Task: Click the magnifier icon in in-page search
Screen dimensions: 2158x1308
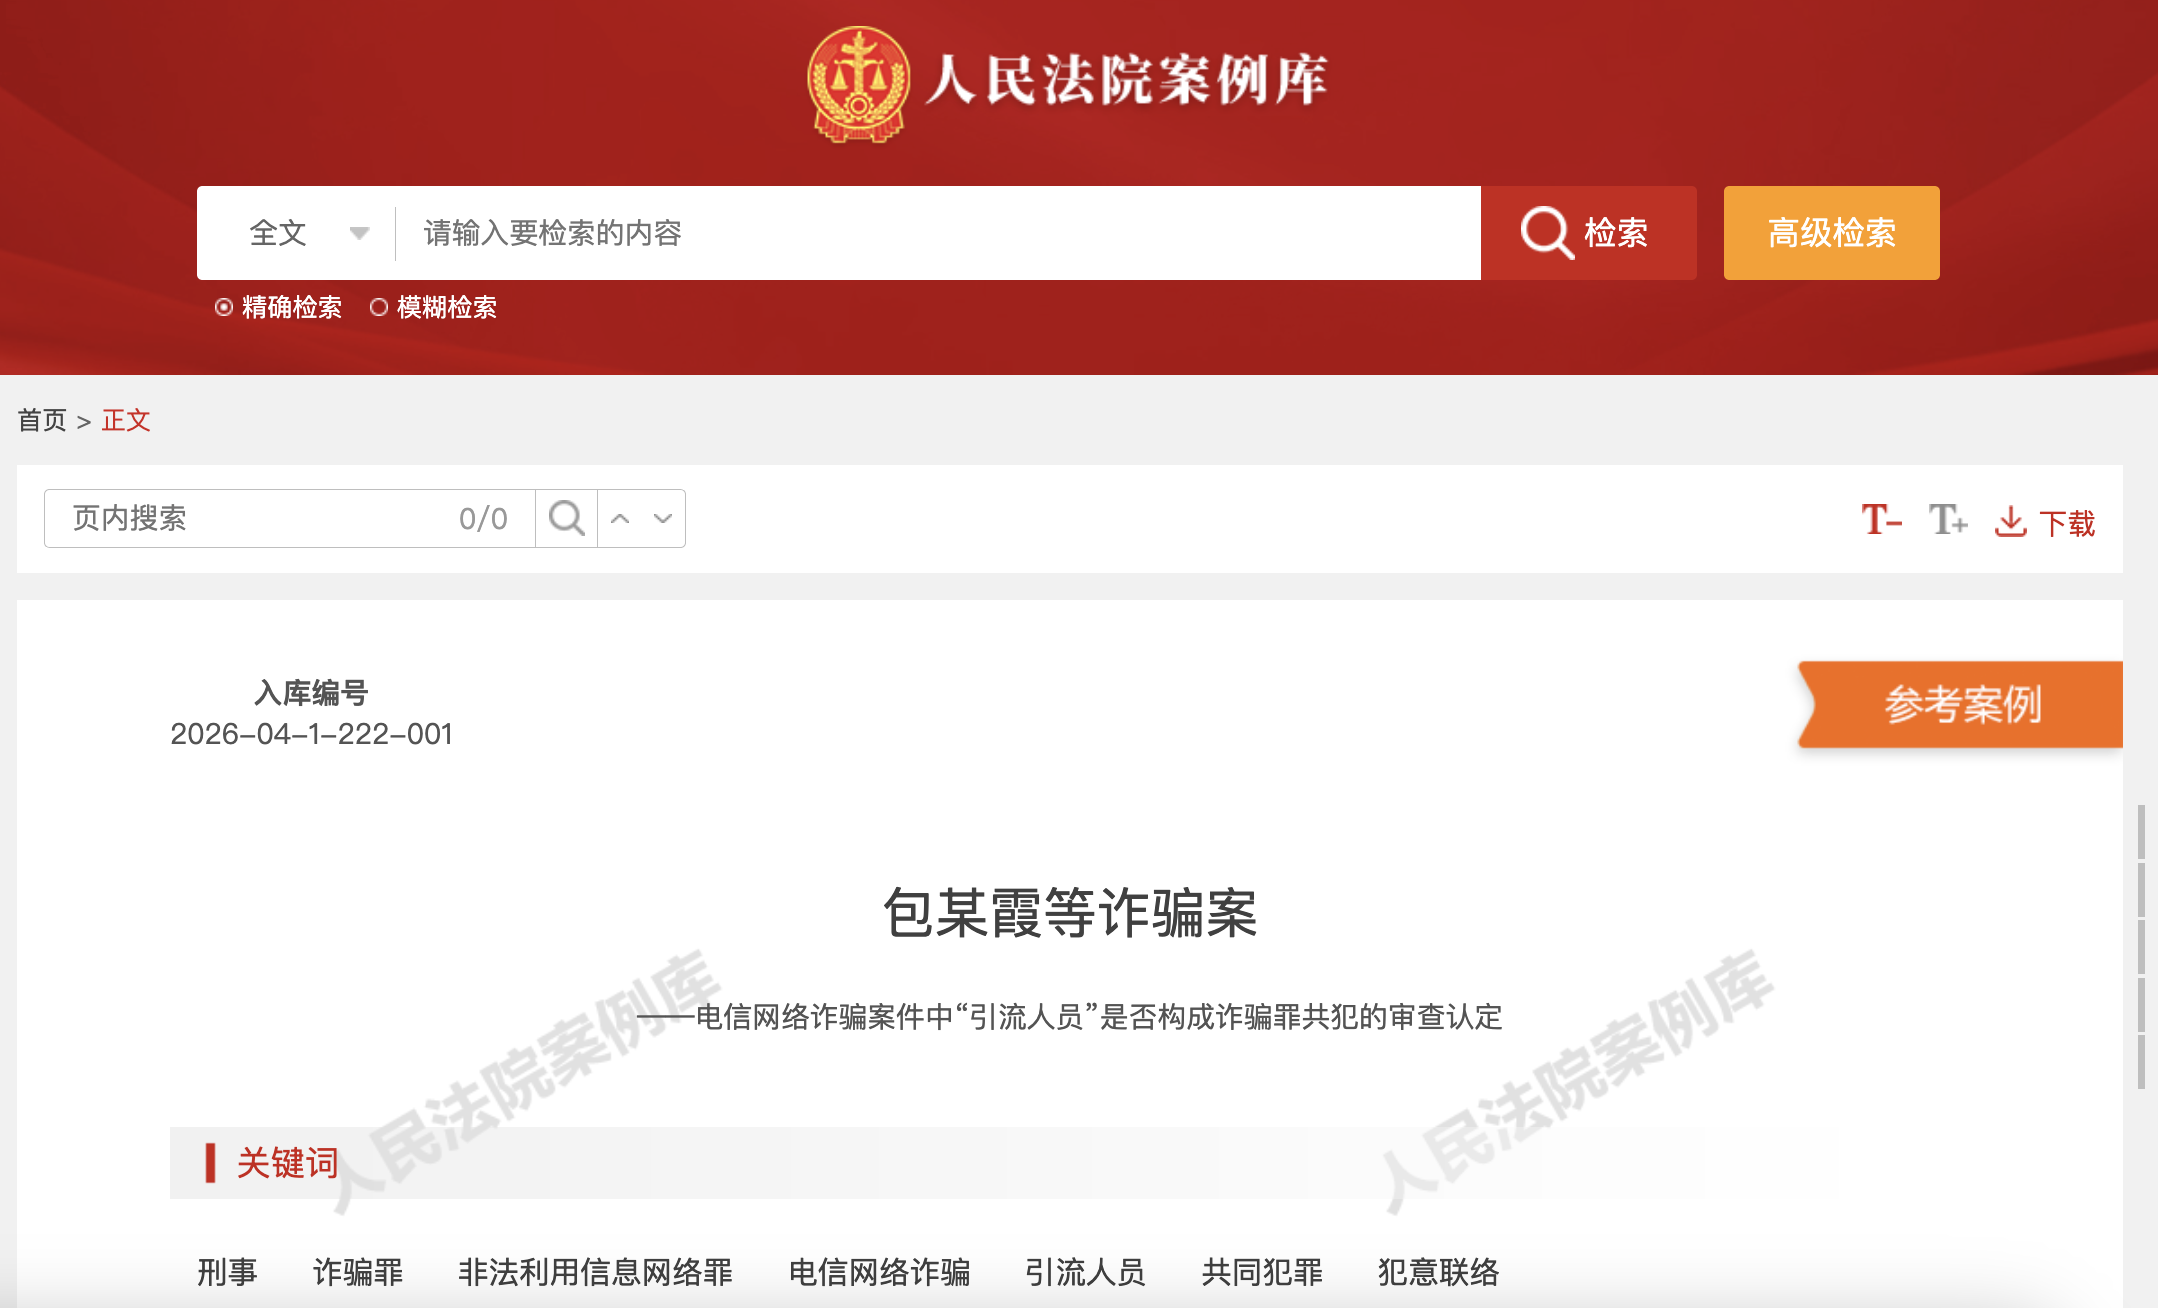Action: 566,518
